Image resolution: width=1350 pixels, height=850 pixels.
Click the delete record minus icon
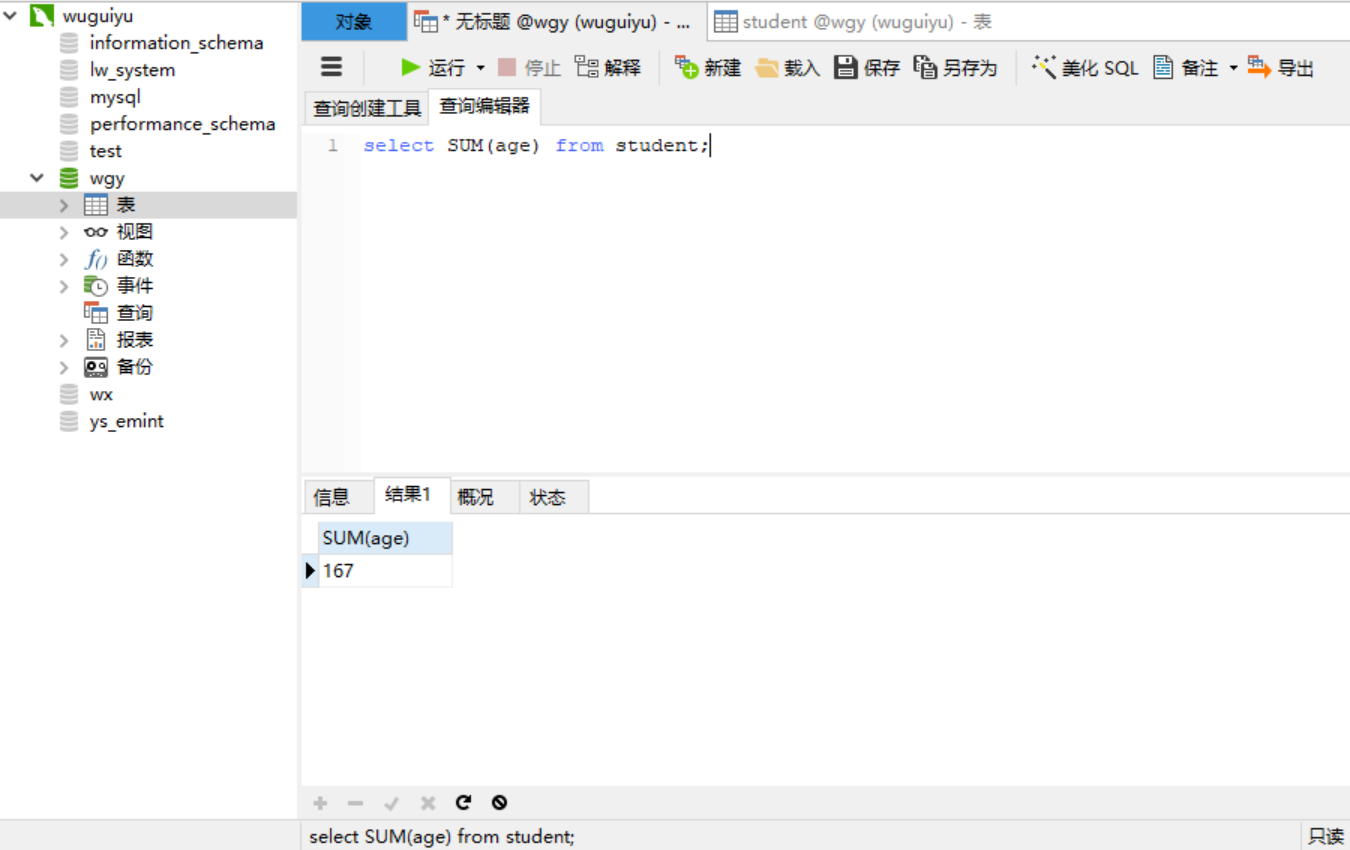coord(355,803)
